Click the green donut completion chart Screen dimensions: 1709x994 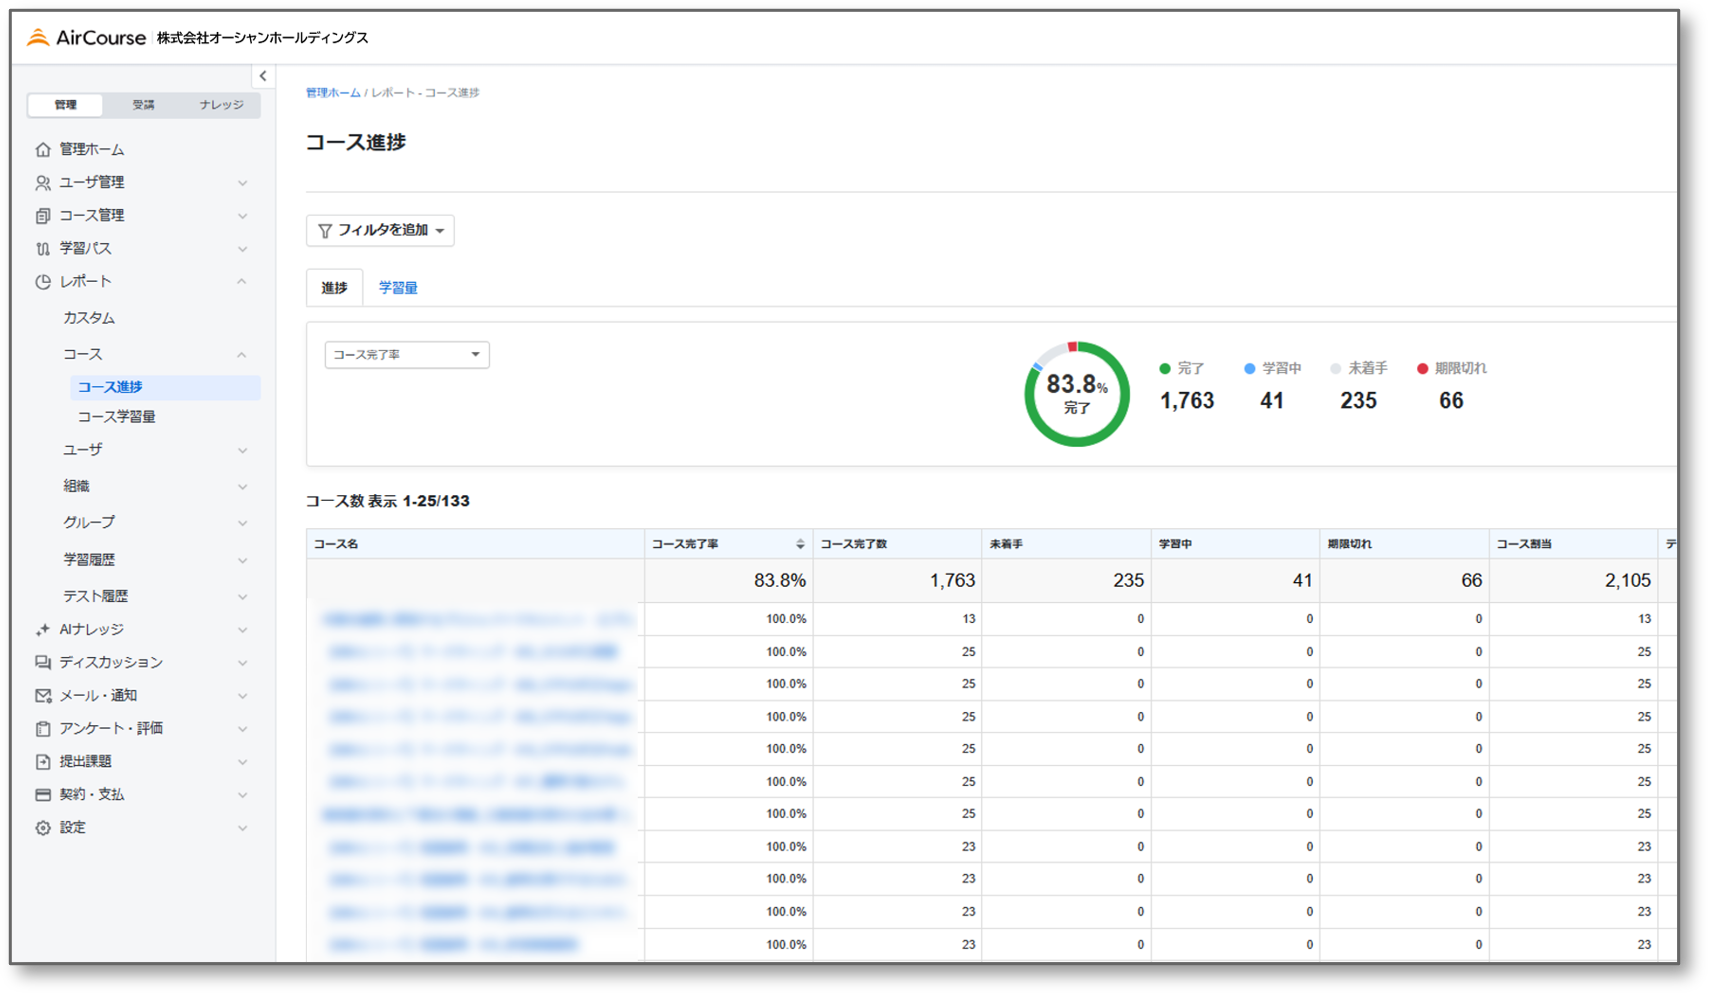(x=1076, y=394)
